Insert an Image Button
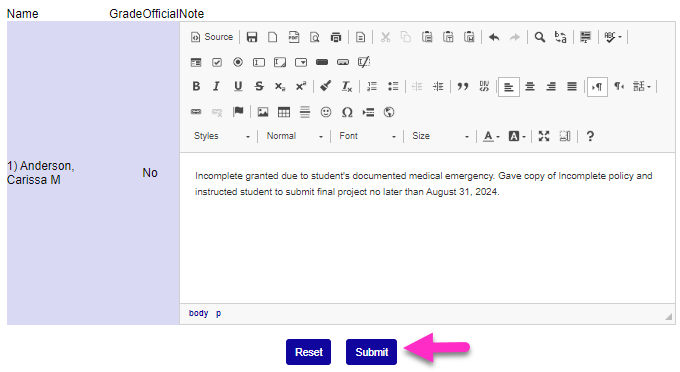This screenshot has height=372, width=680. click(x=343, y=62)
